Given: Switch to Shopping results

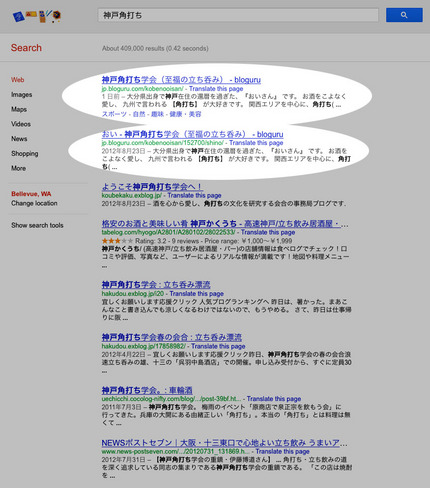Looking at the screenshot, I should pyautogui.click(x=25, y=154).
